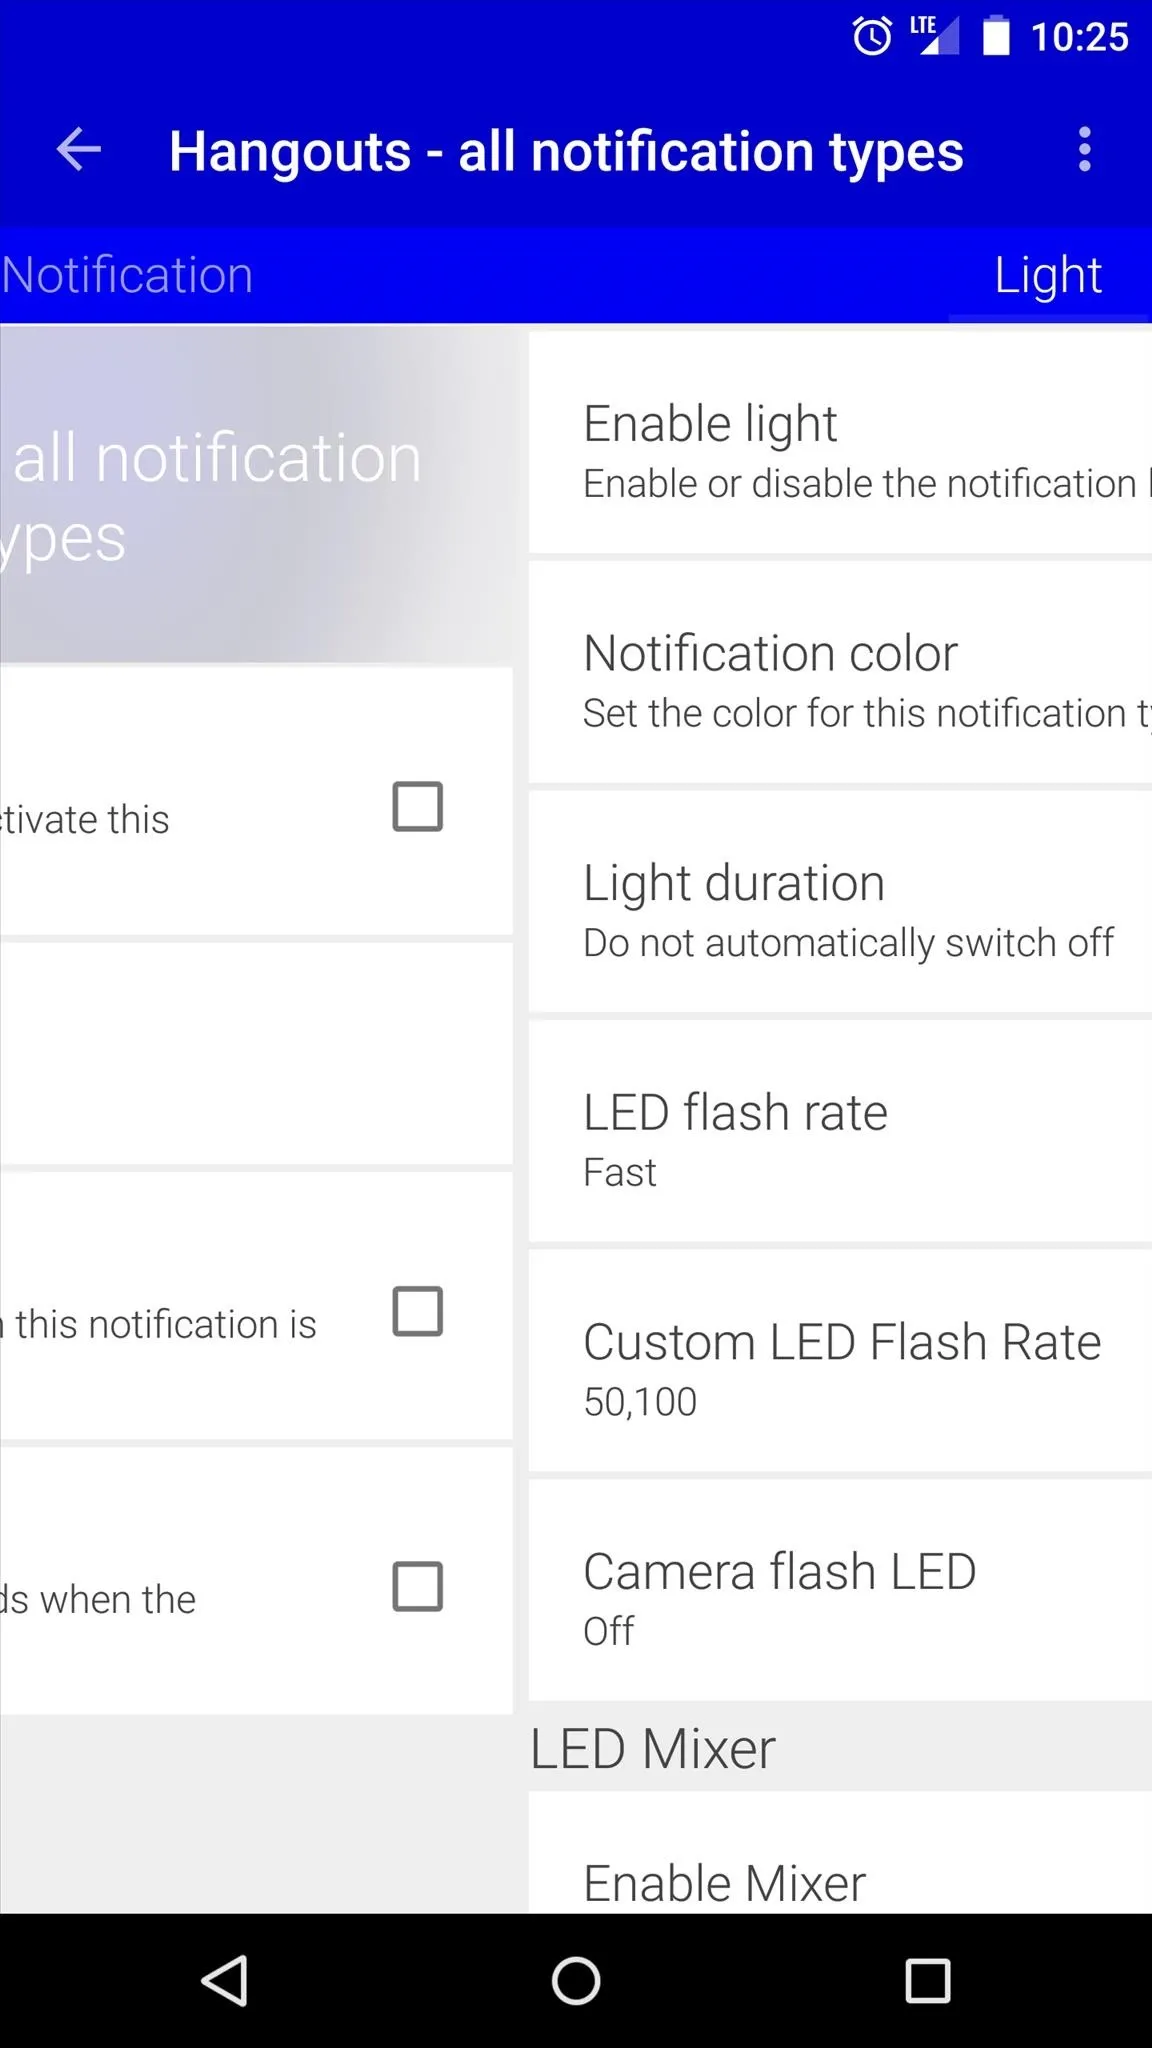Open the Light duration setting
Screen dimensions: 1152x2048
pyautogui.click(x=840, y=902)
